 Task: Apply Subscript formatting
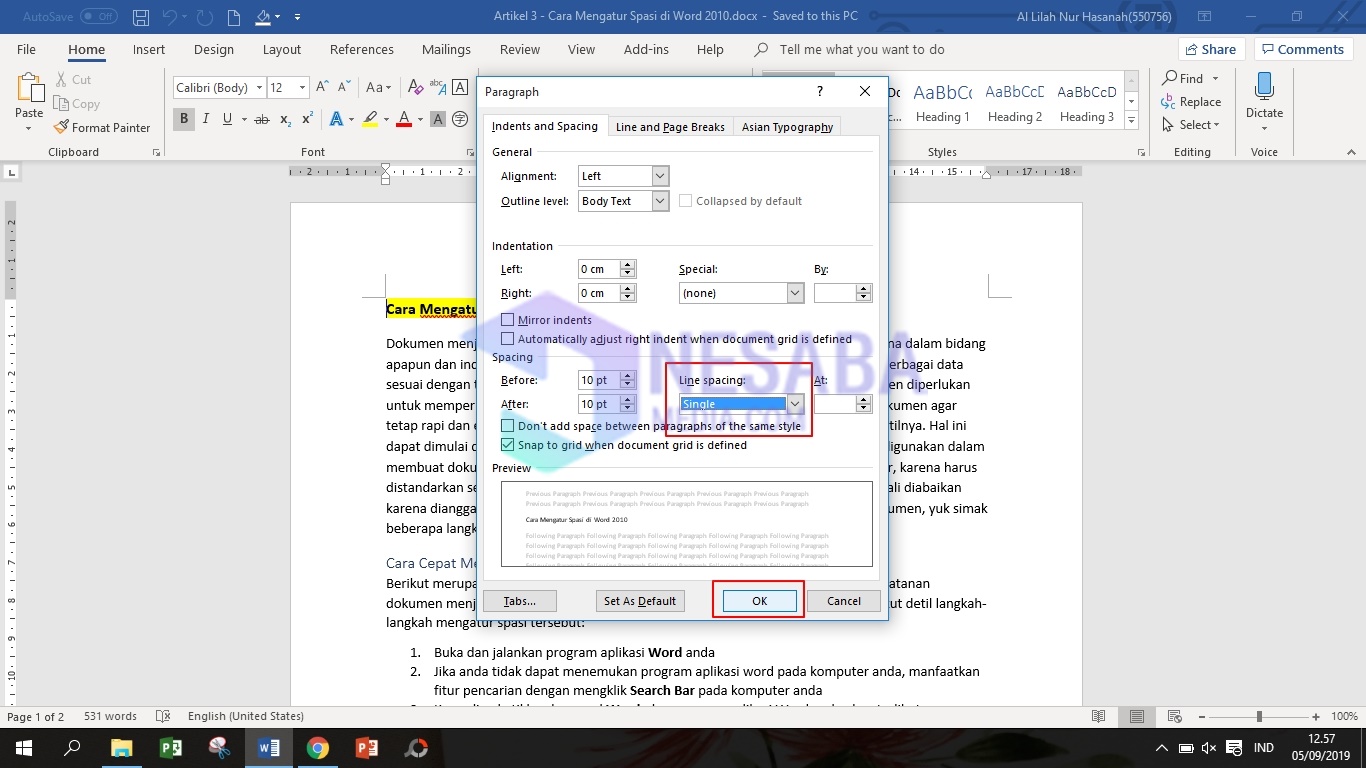pos(285,119)
